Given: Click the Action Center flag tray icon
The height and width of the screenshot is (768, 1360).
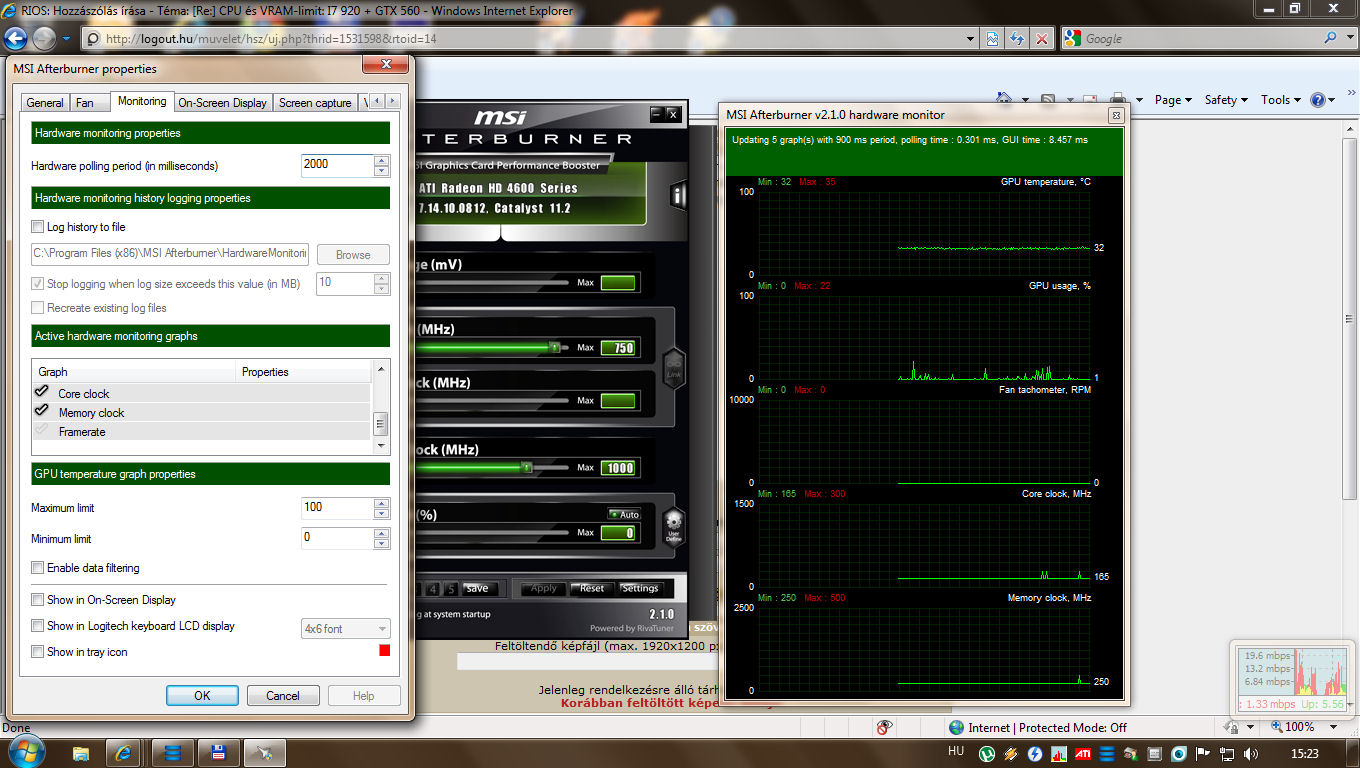Looking at the screenshot, I should [1203, 754].
